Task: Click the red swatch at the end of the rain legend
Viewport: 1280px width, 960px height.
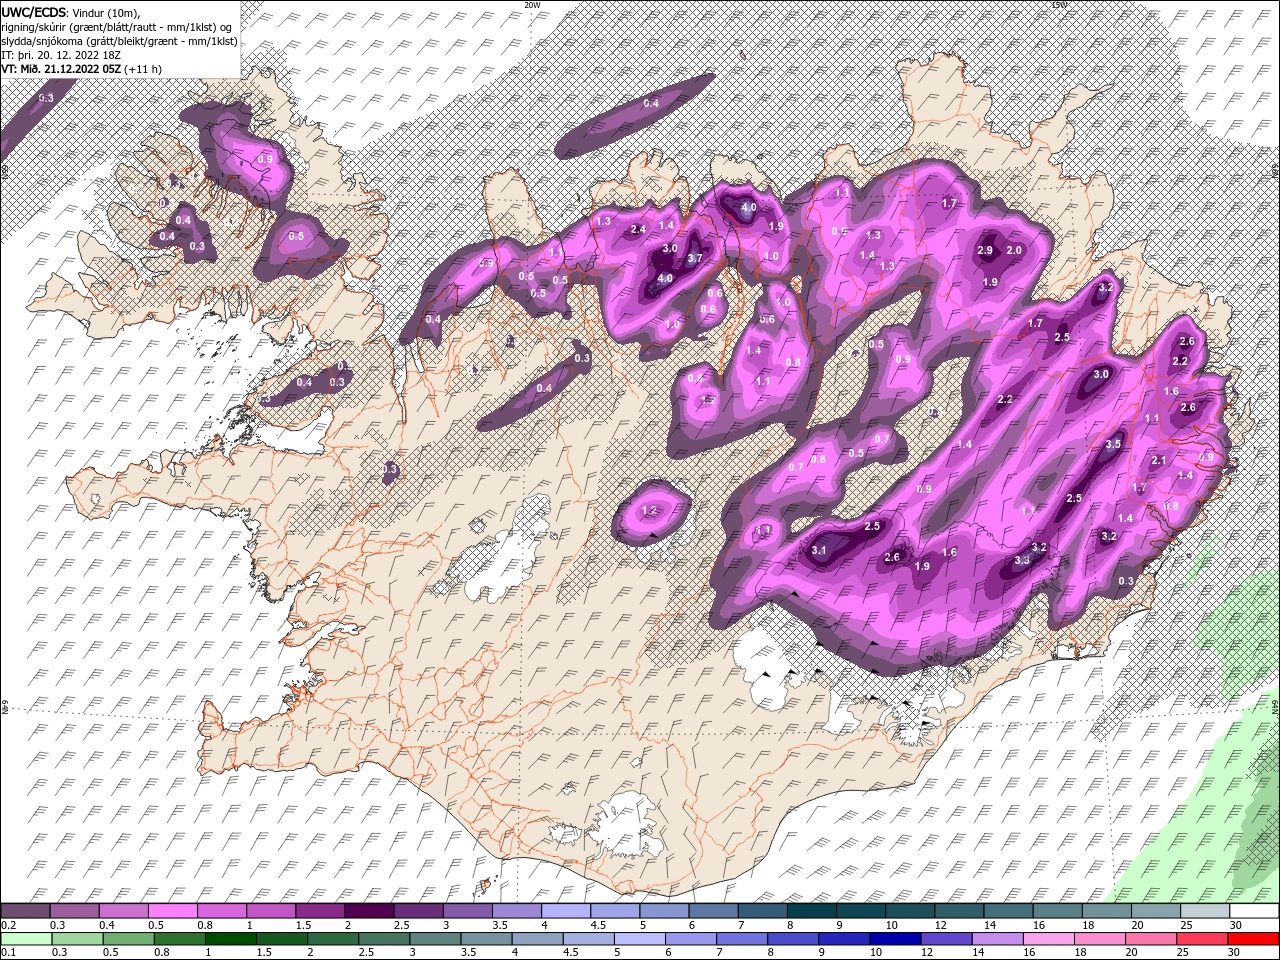Action: (1253, 938)
